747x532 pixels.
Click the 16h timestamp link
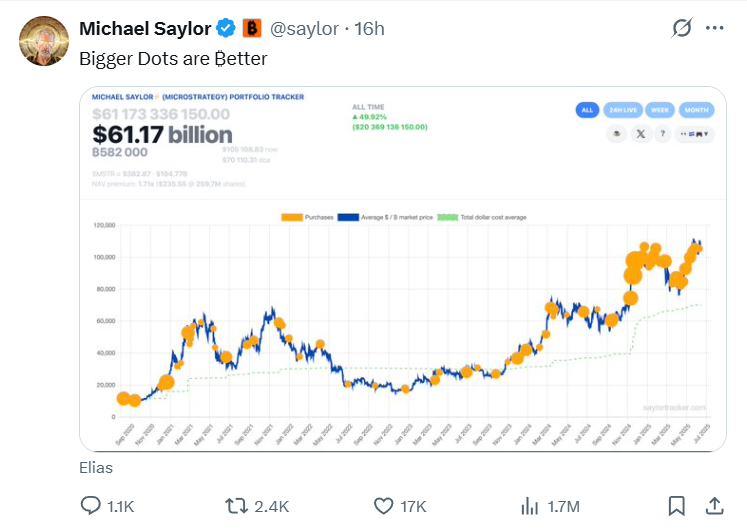pos(369,29)
